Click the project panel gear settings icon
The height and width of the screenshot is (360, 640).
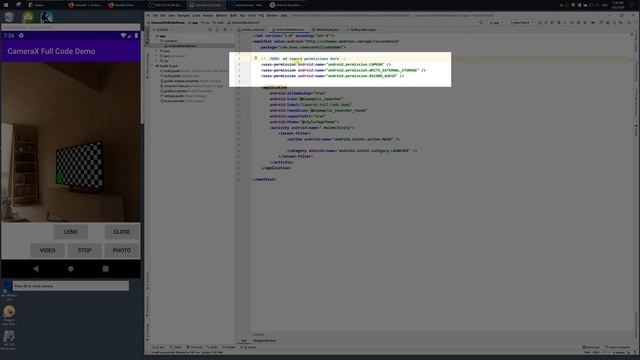pos(225,29)
